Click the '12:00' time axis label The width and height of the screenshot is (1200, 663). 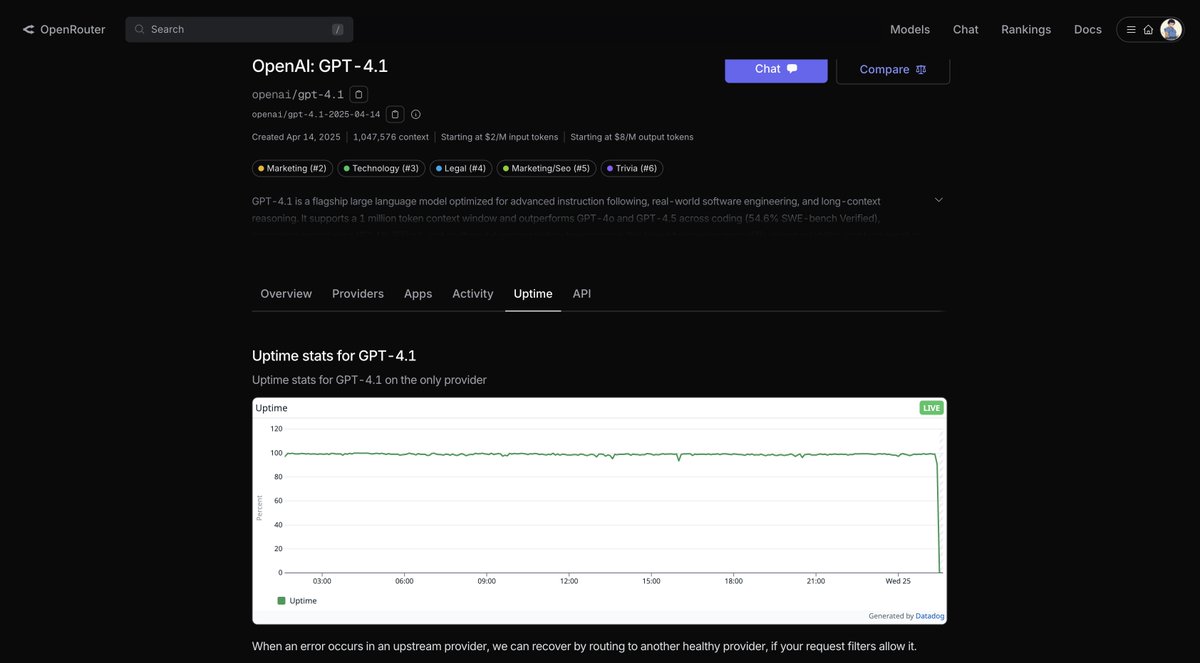pyautogui.click(x=569, y=581)
